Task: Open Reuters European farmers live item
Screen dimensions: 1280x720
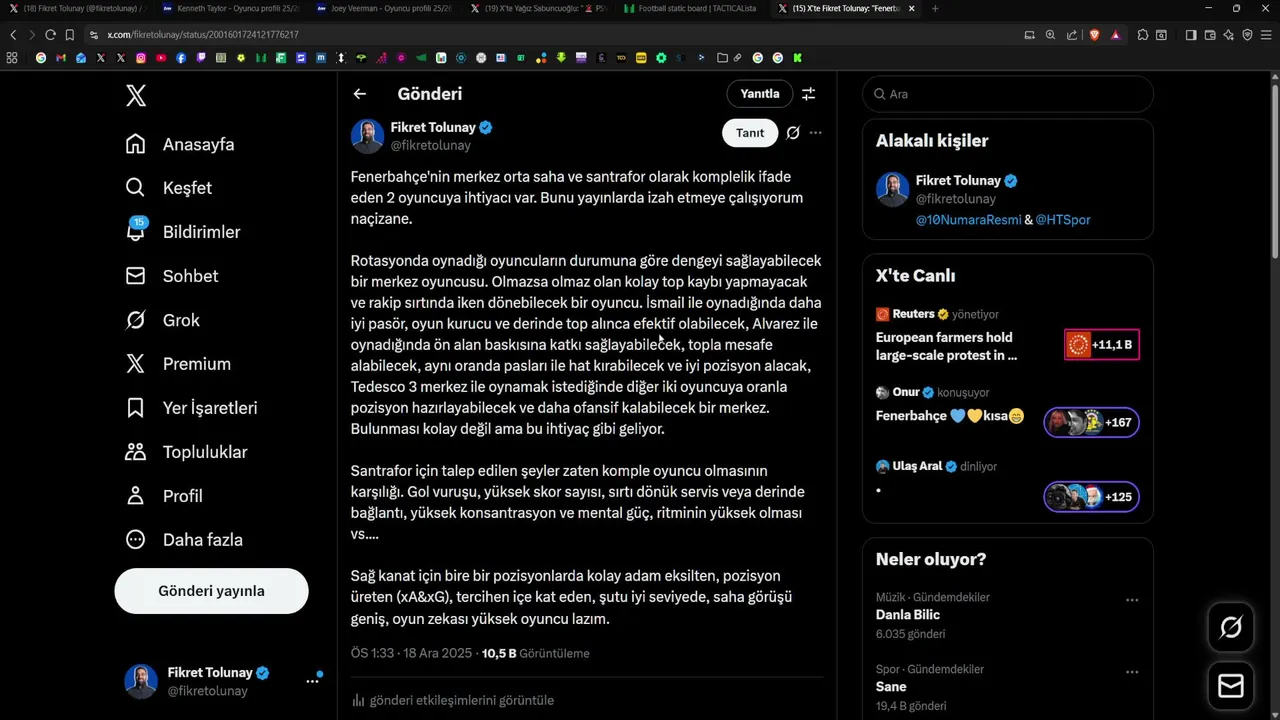Action: tap(1008, 335)
